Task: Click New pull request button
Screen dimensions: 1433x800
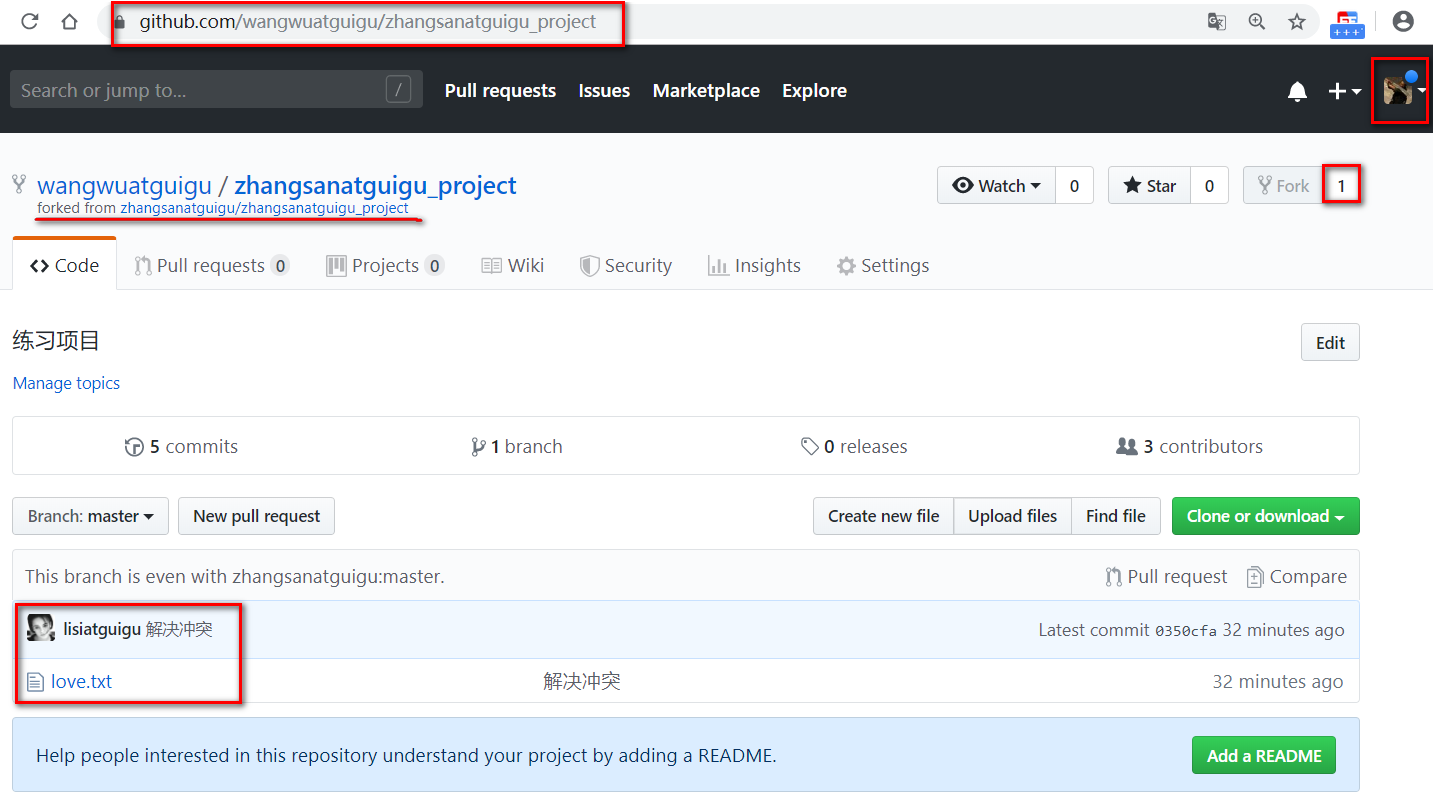Action: point(256,516)
